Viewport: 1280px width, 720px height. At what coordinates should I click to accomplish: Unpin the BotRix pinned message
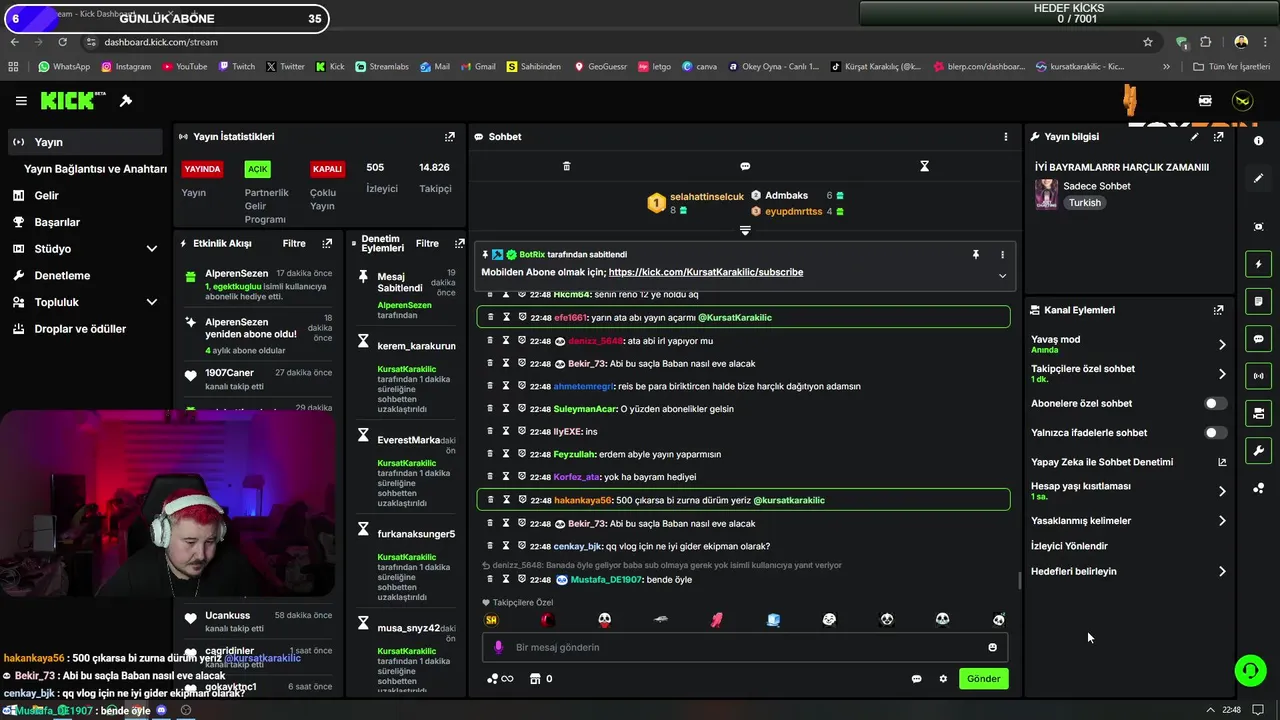pos(976,255)
